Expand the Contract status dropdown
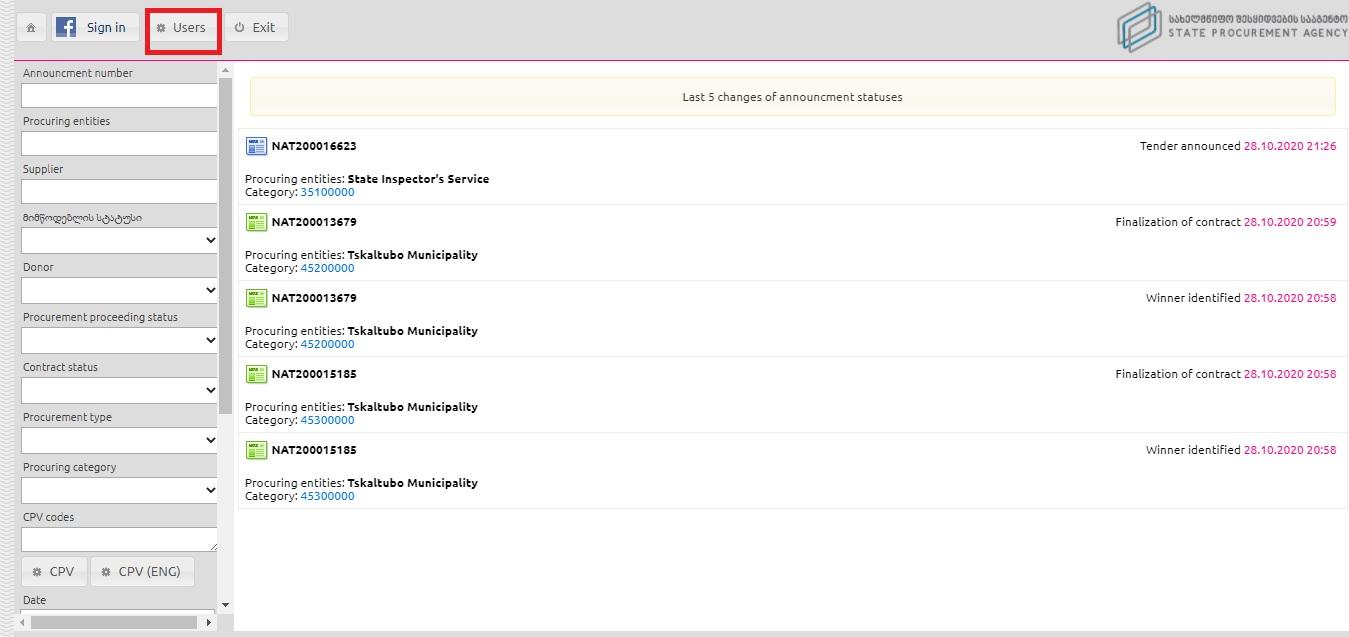Viewport: 1349px width, 637px height. point(119,390)
